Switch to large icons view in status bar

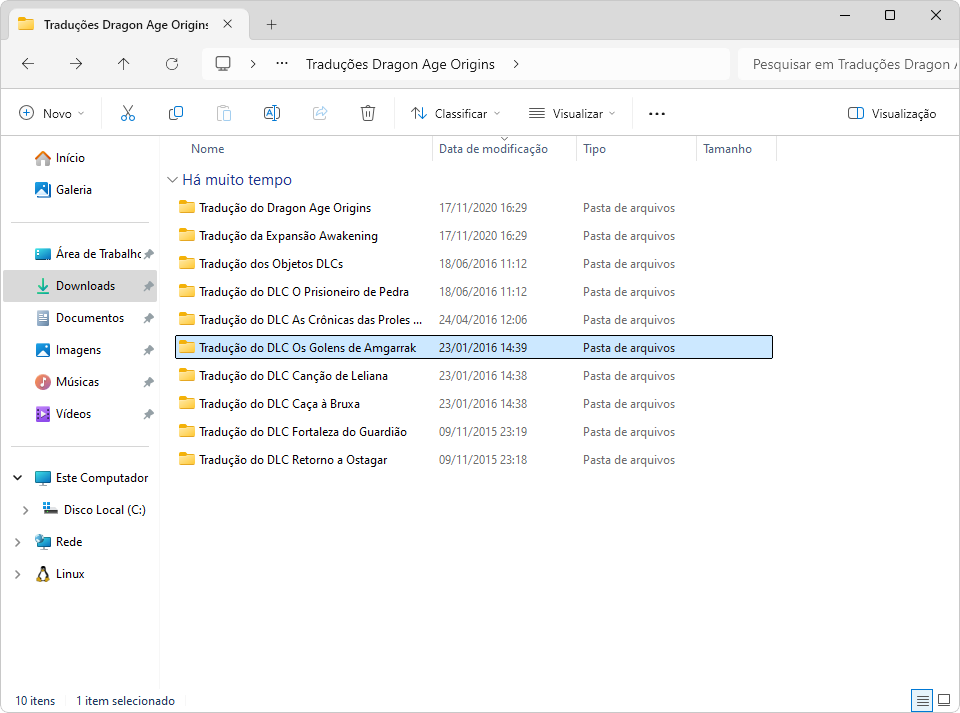tap(944, 700)
